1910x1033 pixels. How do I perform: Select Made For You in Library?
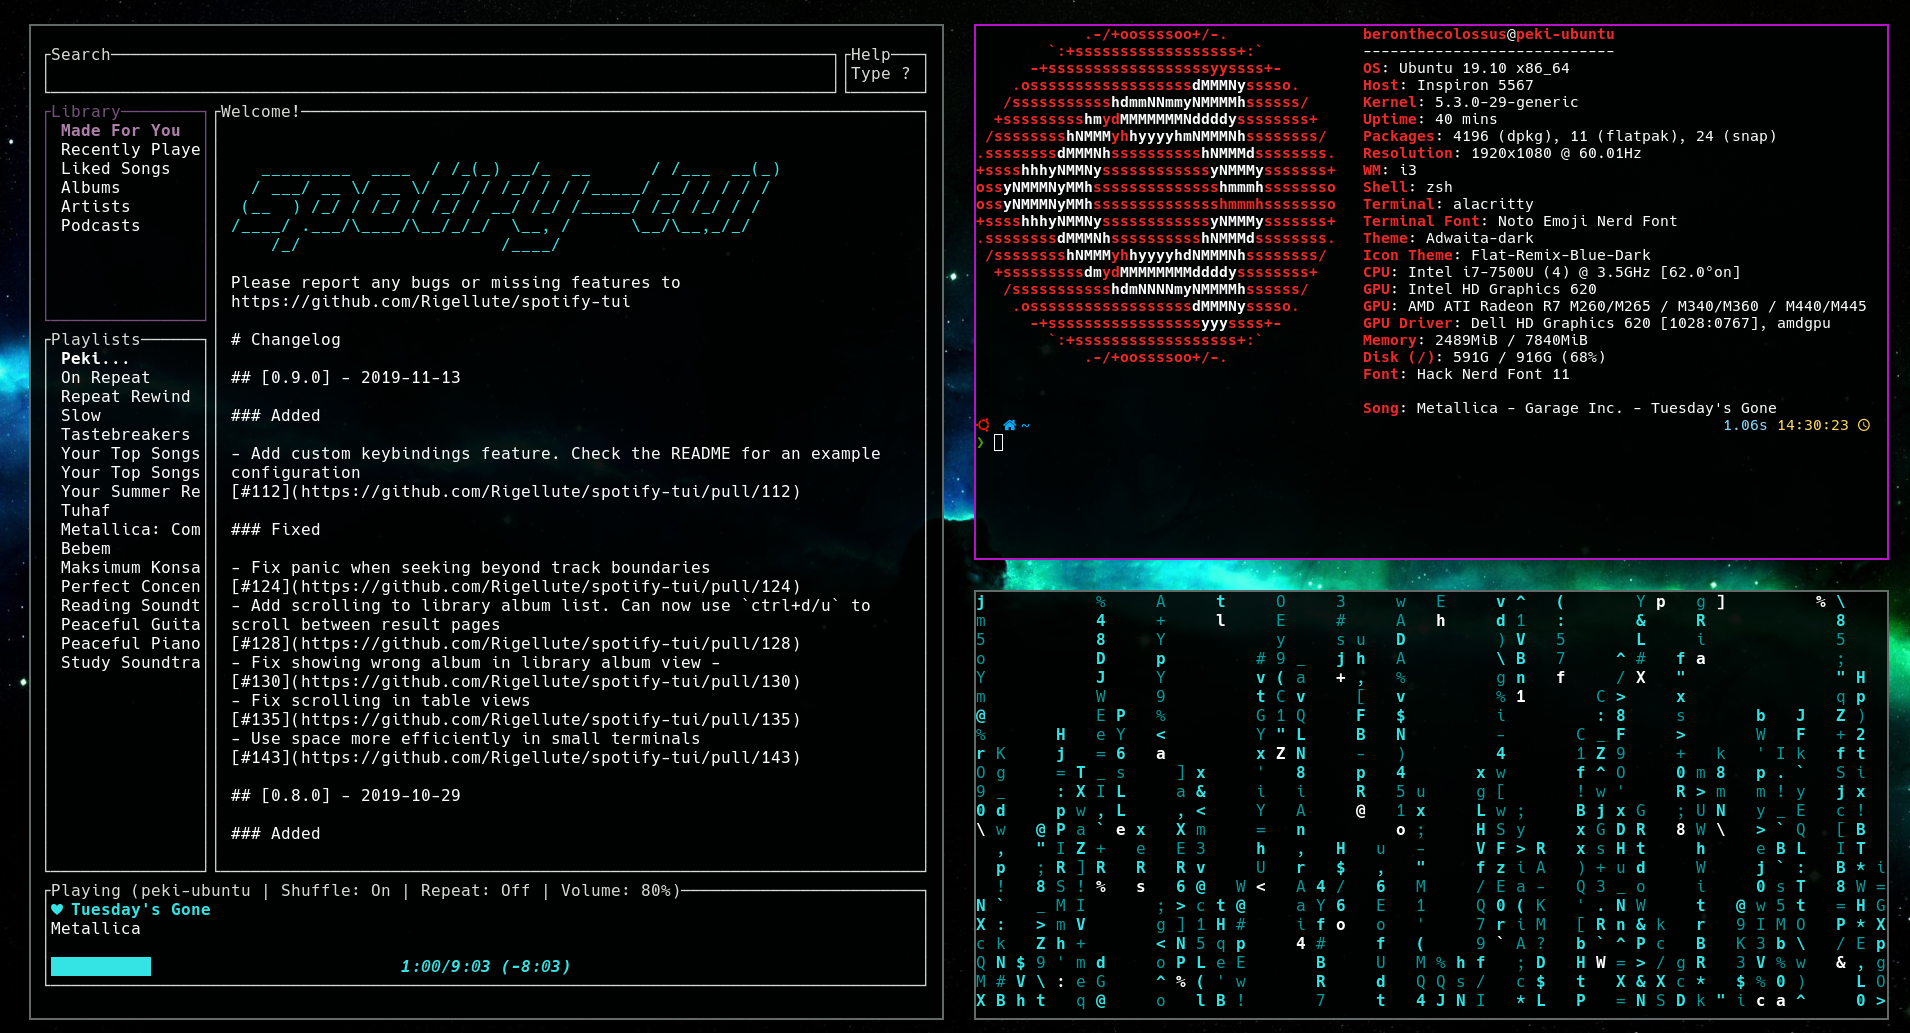point(121,131)
